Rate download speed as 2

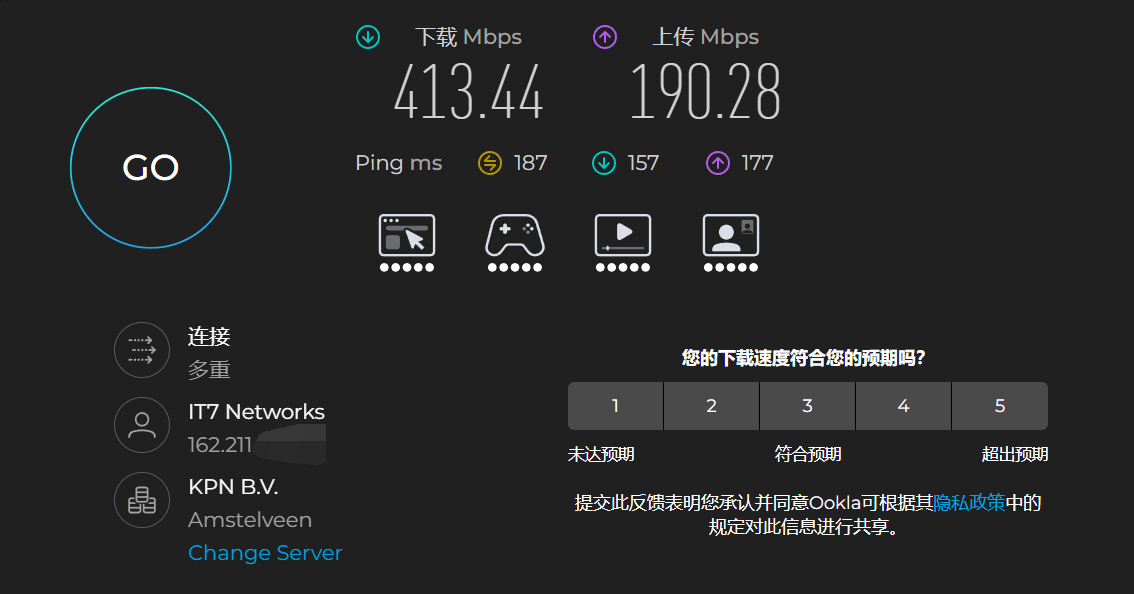click(x=712, y=406)
